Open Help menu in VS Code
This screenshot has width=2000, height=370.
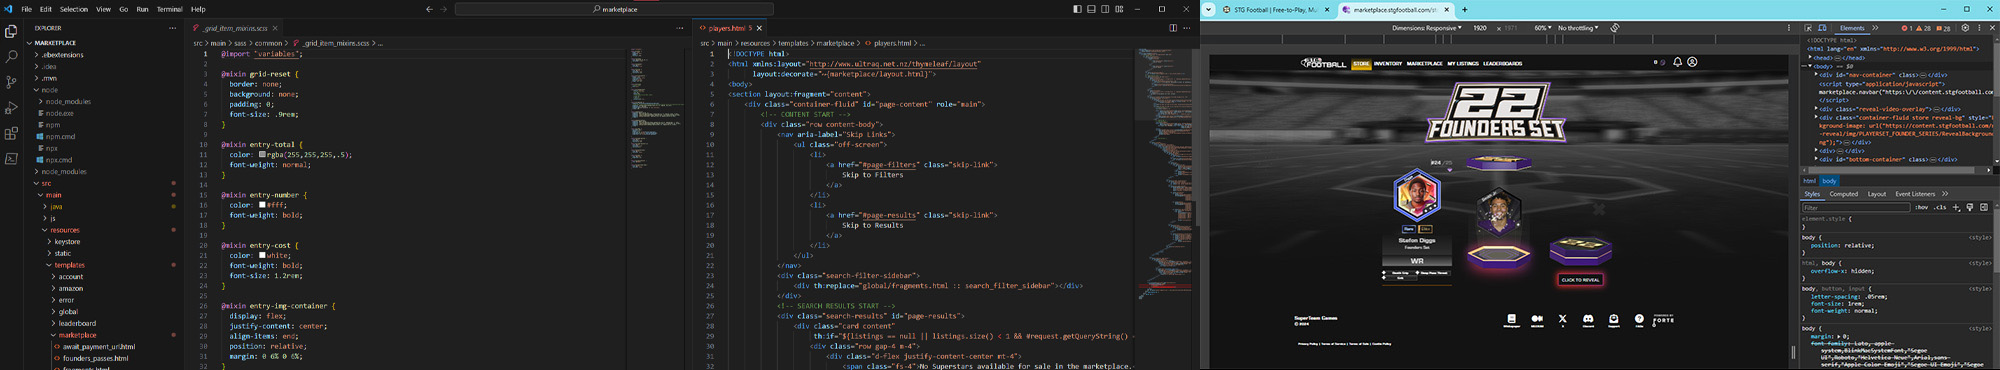(198, 9)
